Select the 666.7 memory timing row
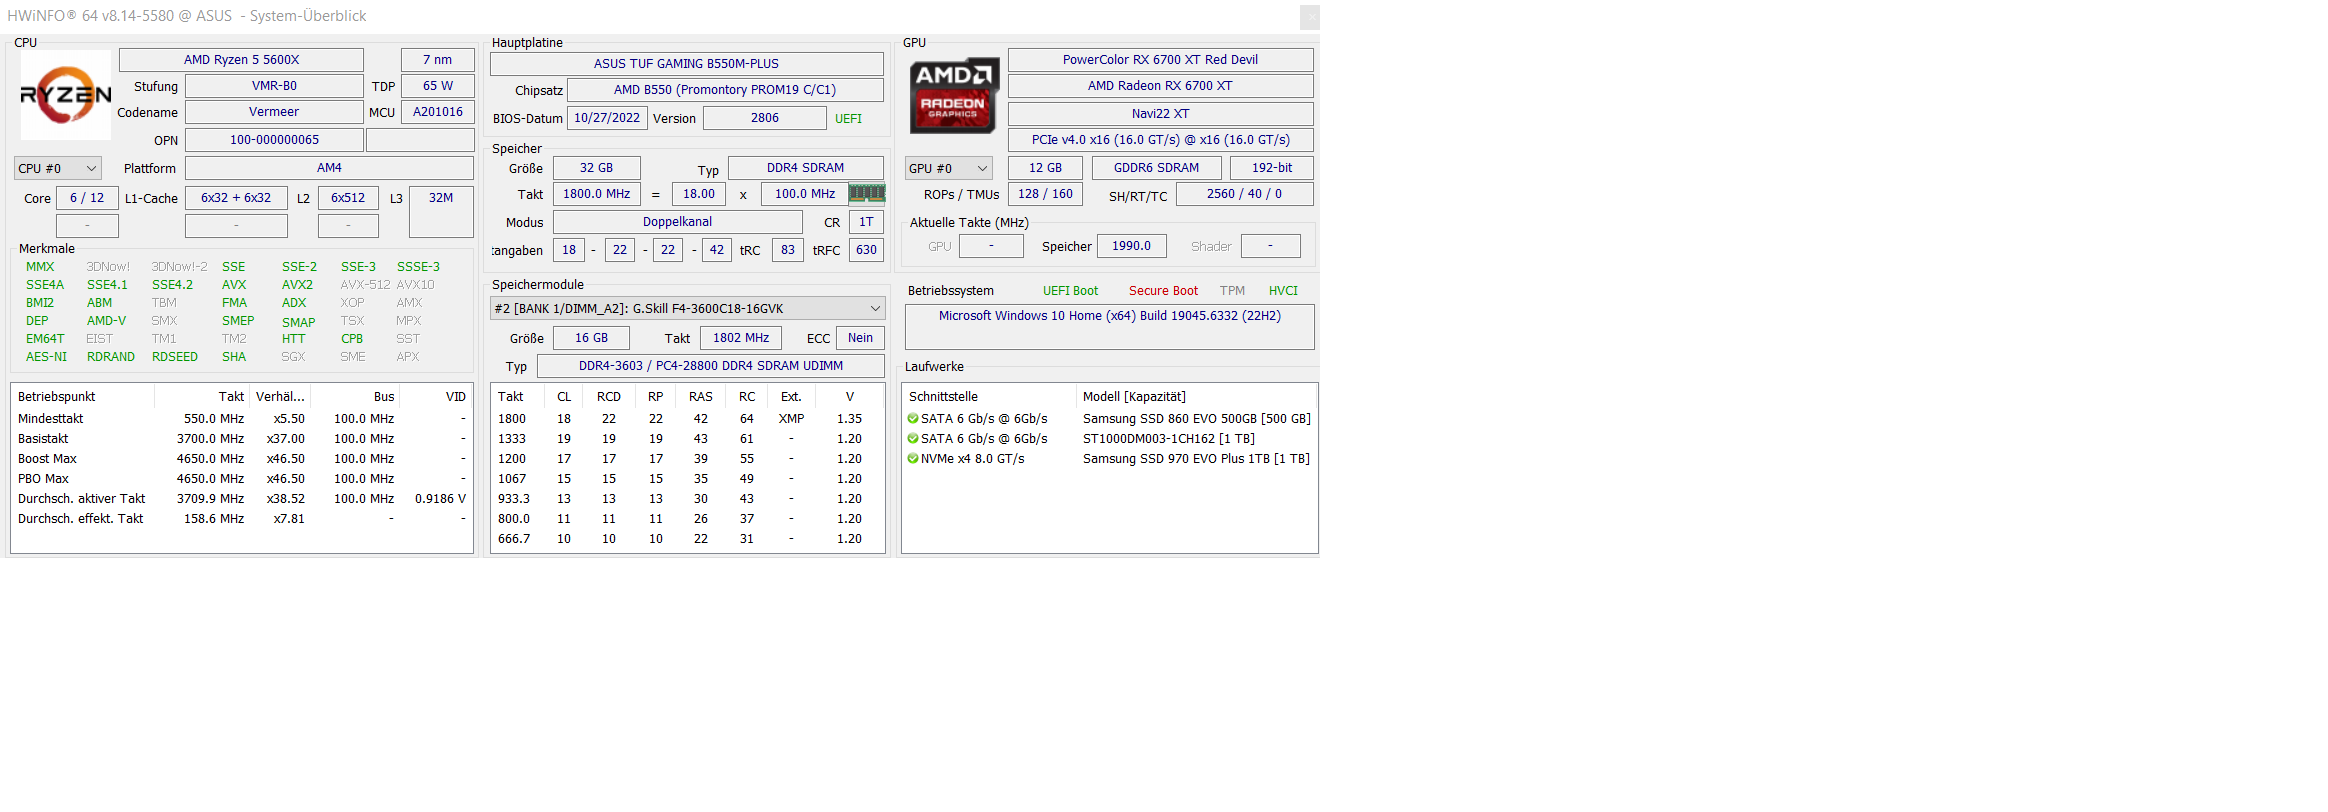 click(x=688, y=539)
